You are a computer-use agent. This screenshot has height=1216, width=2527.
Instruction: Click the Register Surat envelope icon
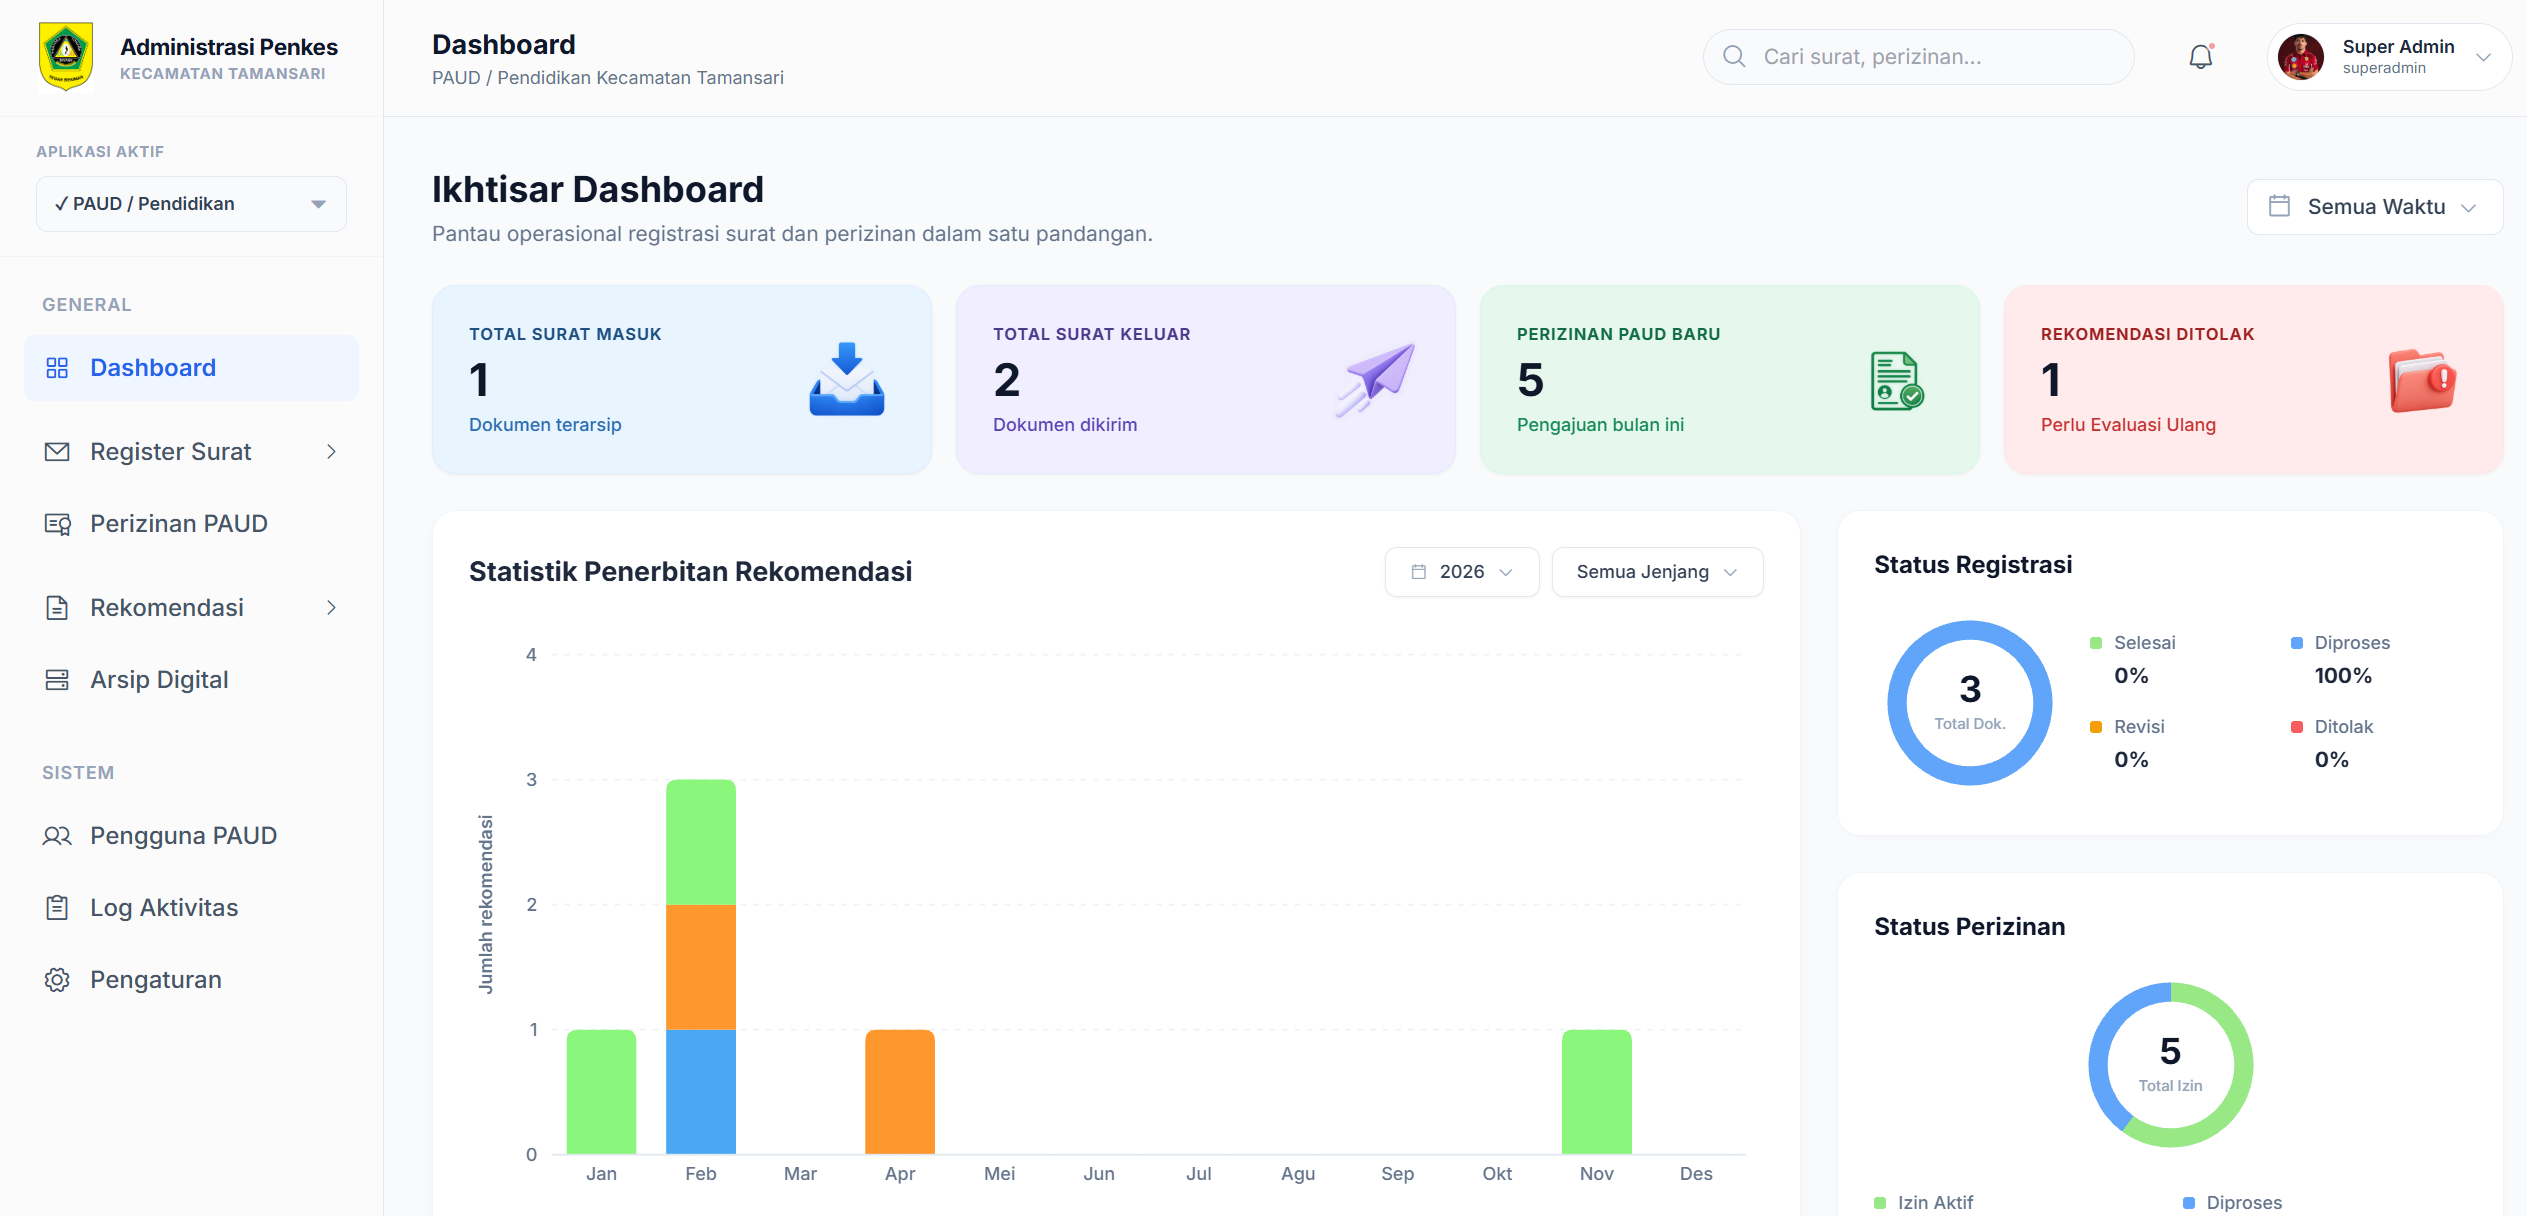tap(57, 452)
